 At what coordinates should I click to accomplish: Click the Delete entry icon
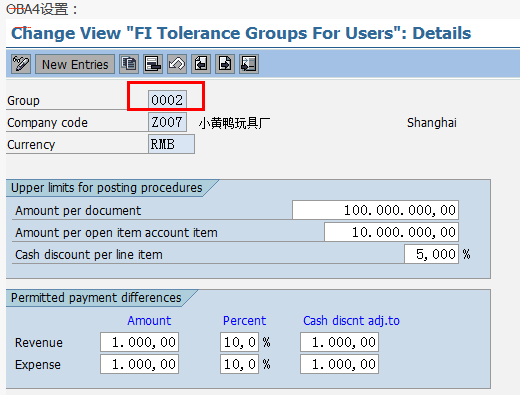pos(153,64)
